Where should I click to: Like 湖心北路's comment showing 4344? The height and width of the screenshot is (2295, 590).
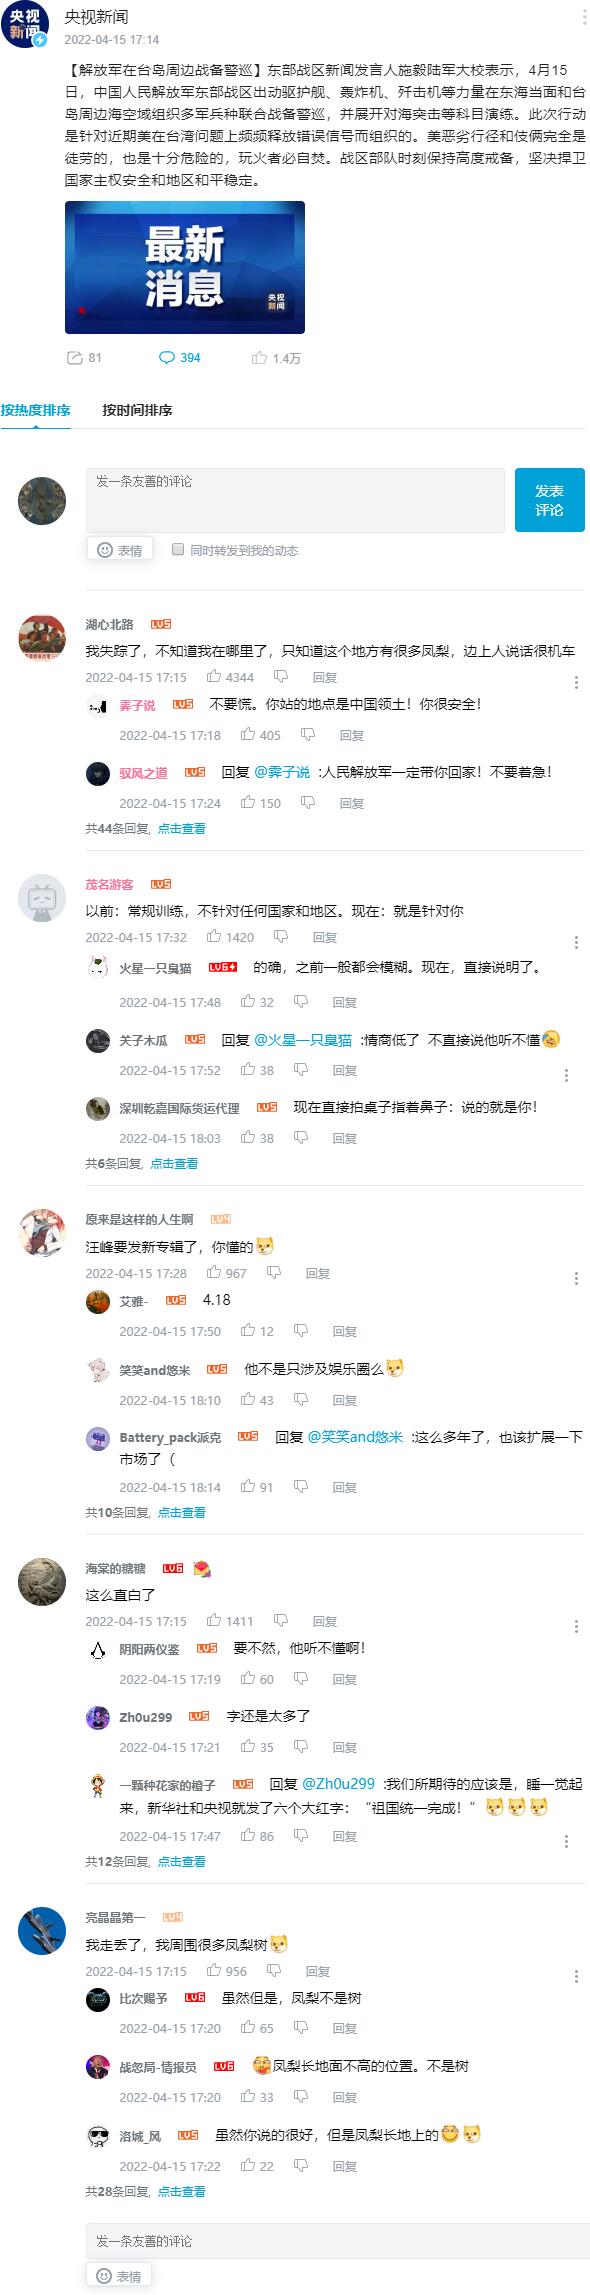pos(230,677)
